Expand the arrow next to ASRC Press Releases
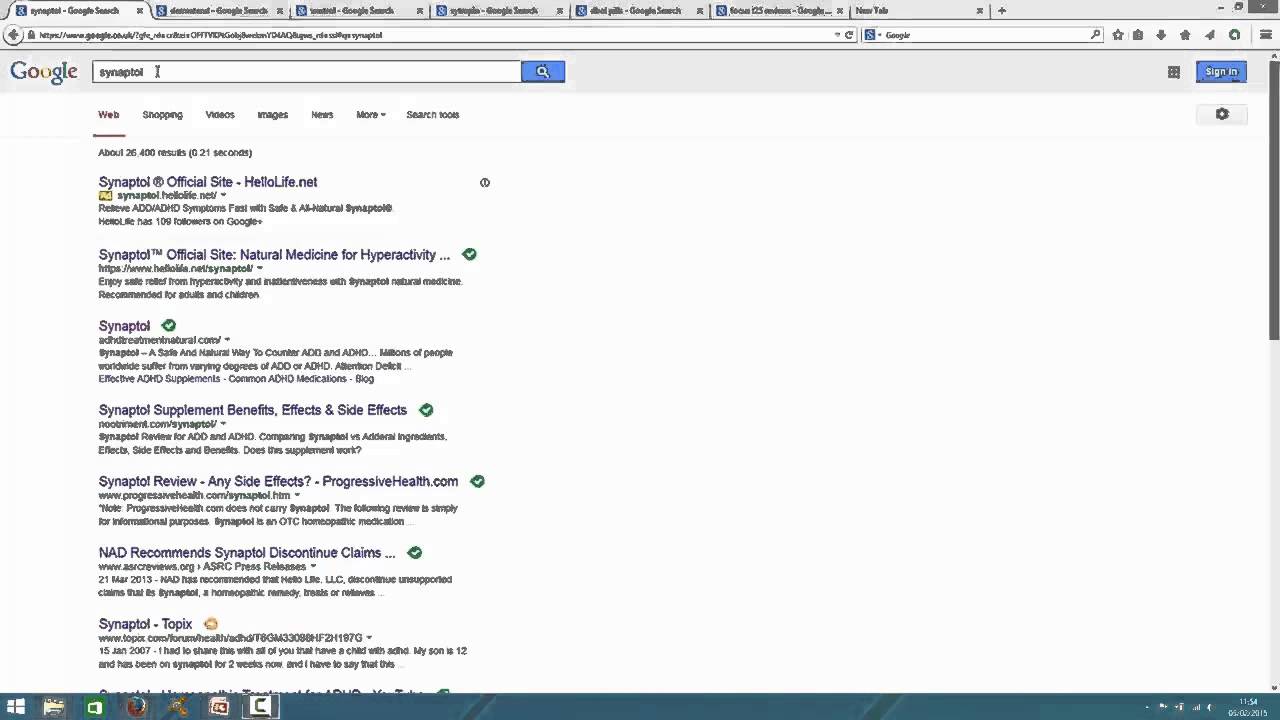The width and height of the screenshot is (1280, 720). (313, 567)
